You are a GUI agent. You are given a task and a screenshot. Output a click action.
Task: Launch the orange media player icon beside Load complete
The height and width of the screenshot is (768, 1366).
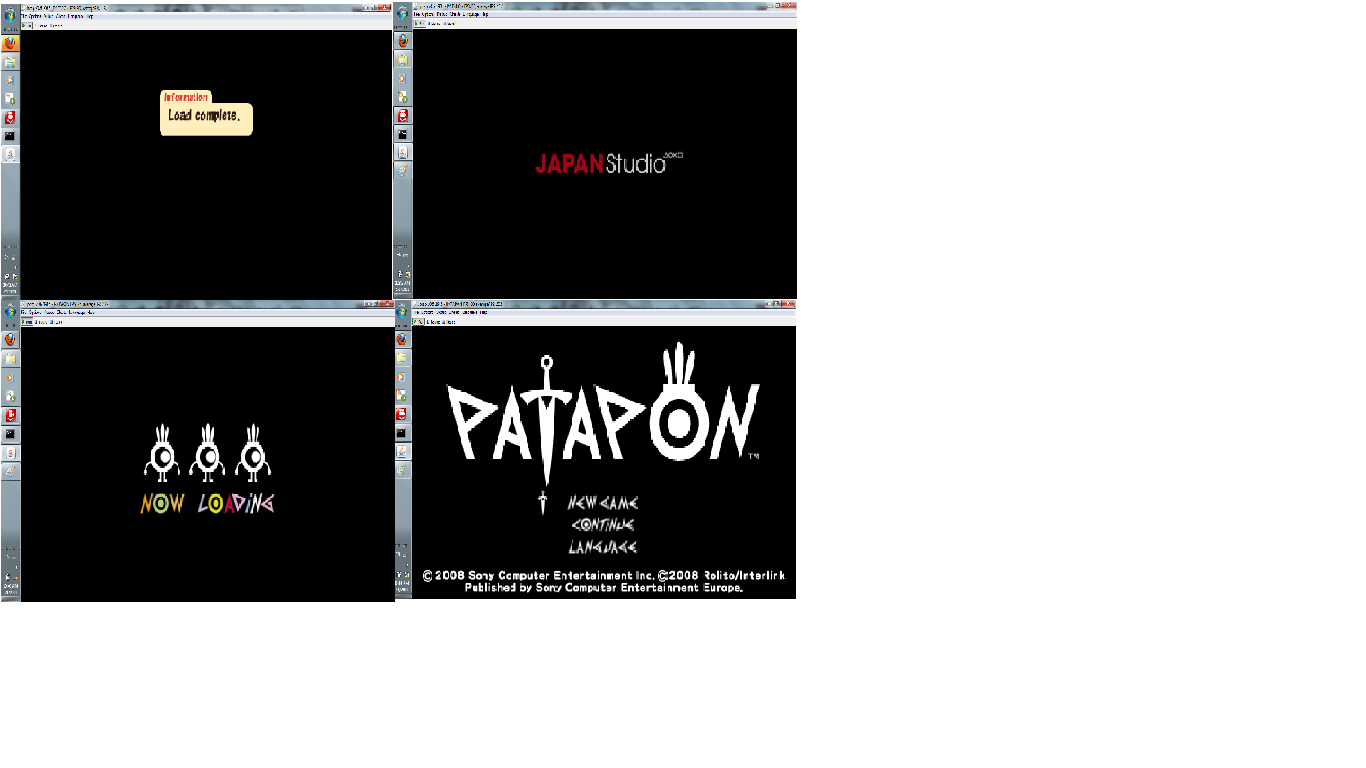click(10, 80)
